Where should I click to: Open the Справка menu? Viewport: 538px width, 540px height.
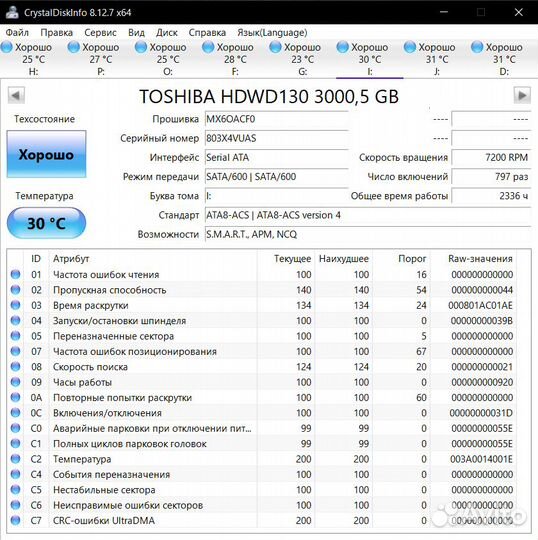pyautogui.click(x=207, y=33)
